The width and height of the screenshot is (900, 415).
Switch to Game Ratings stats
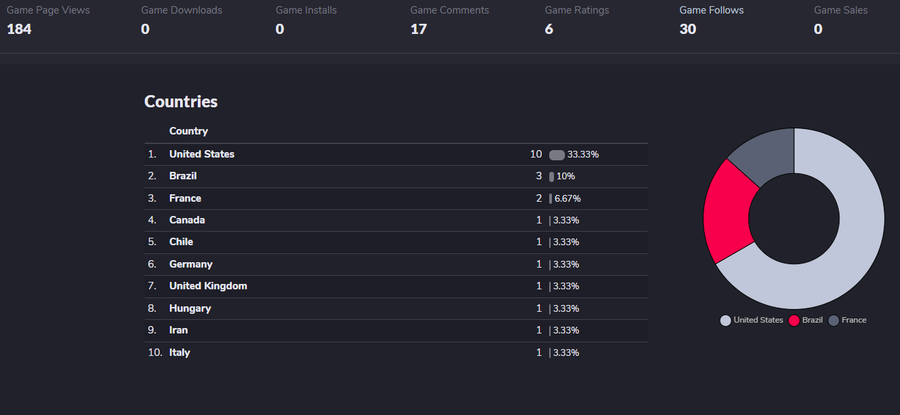tap(576, 19)
